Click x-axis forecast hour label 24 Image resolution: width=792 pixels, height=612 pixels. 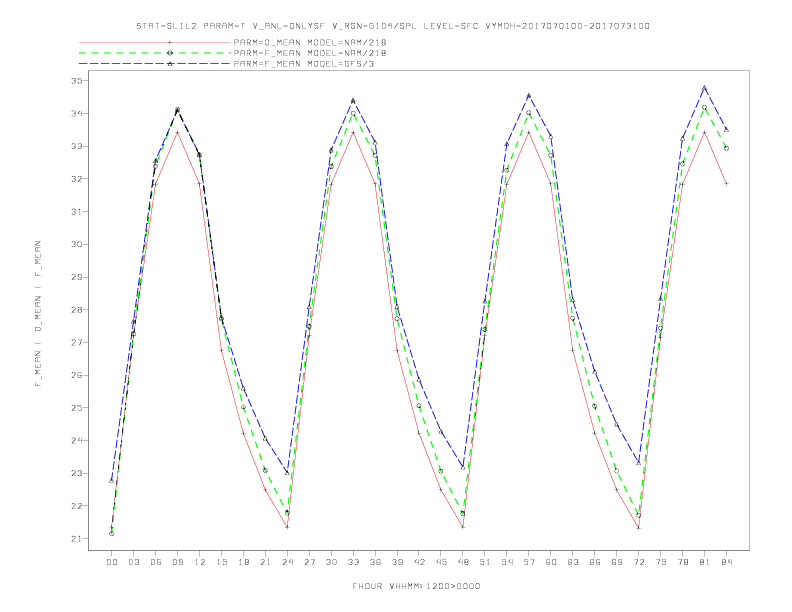click(x=287, y=562)
